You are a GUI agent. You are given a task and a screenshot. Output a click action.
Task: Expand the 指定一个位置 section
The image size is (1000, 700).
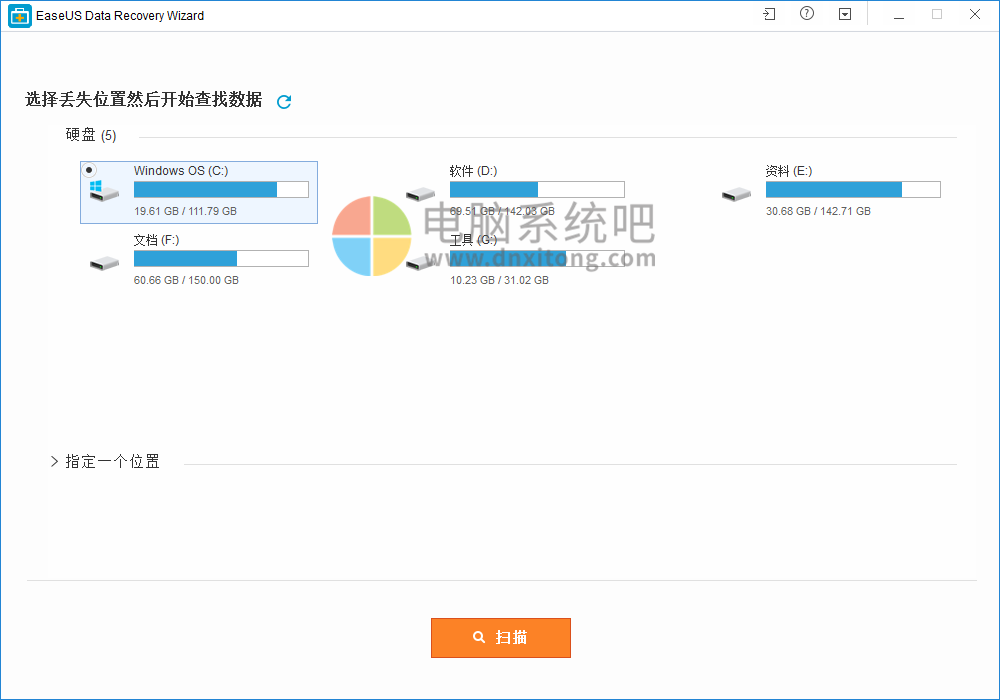pyautogui.click(x=54, y=462)
